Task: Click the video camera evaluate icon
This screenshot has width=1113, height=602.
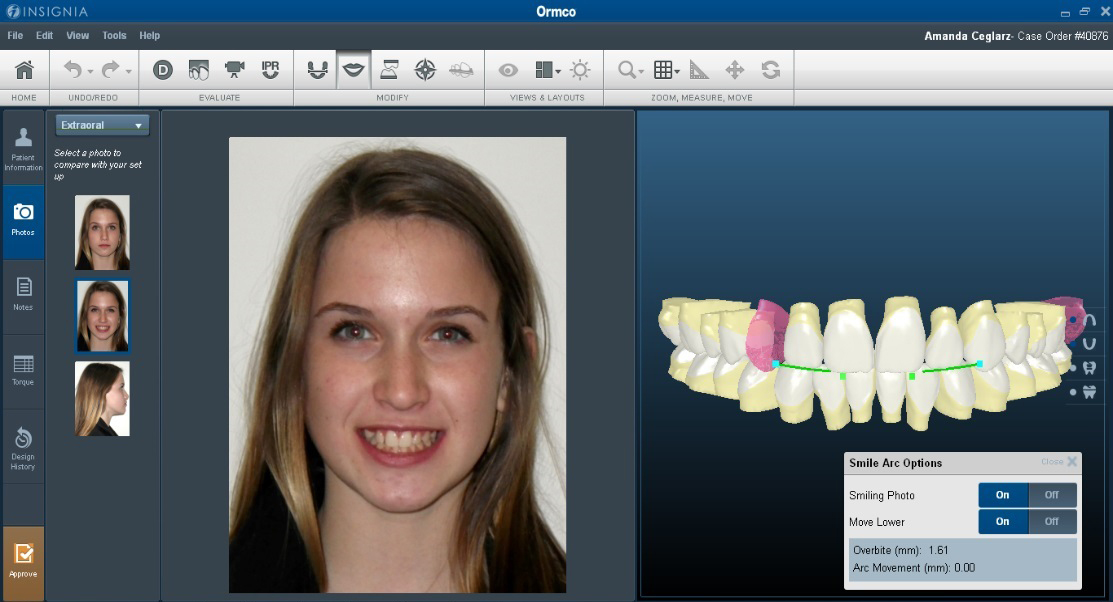Action: tap(234, 70)
